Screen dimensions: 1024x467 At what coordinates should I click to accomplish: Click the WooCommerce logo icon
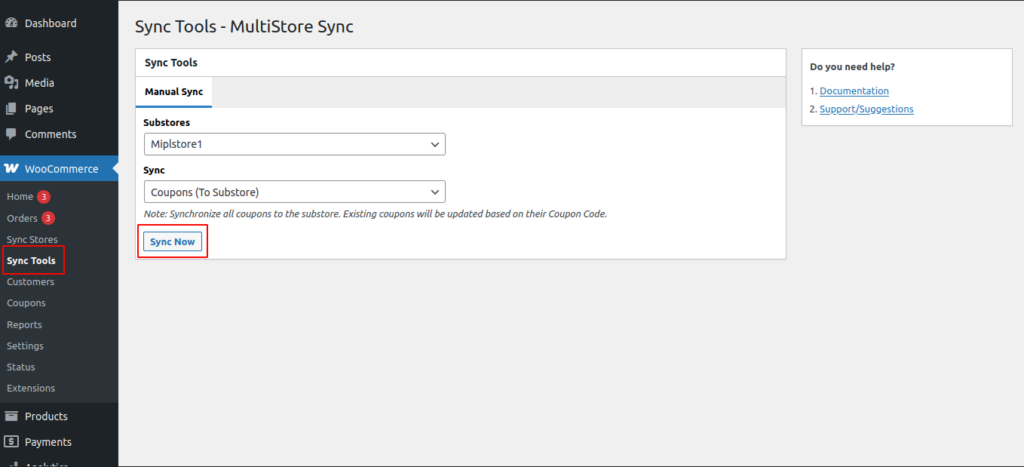(11, 169)
